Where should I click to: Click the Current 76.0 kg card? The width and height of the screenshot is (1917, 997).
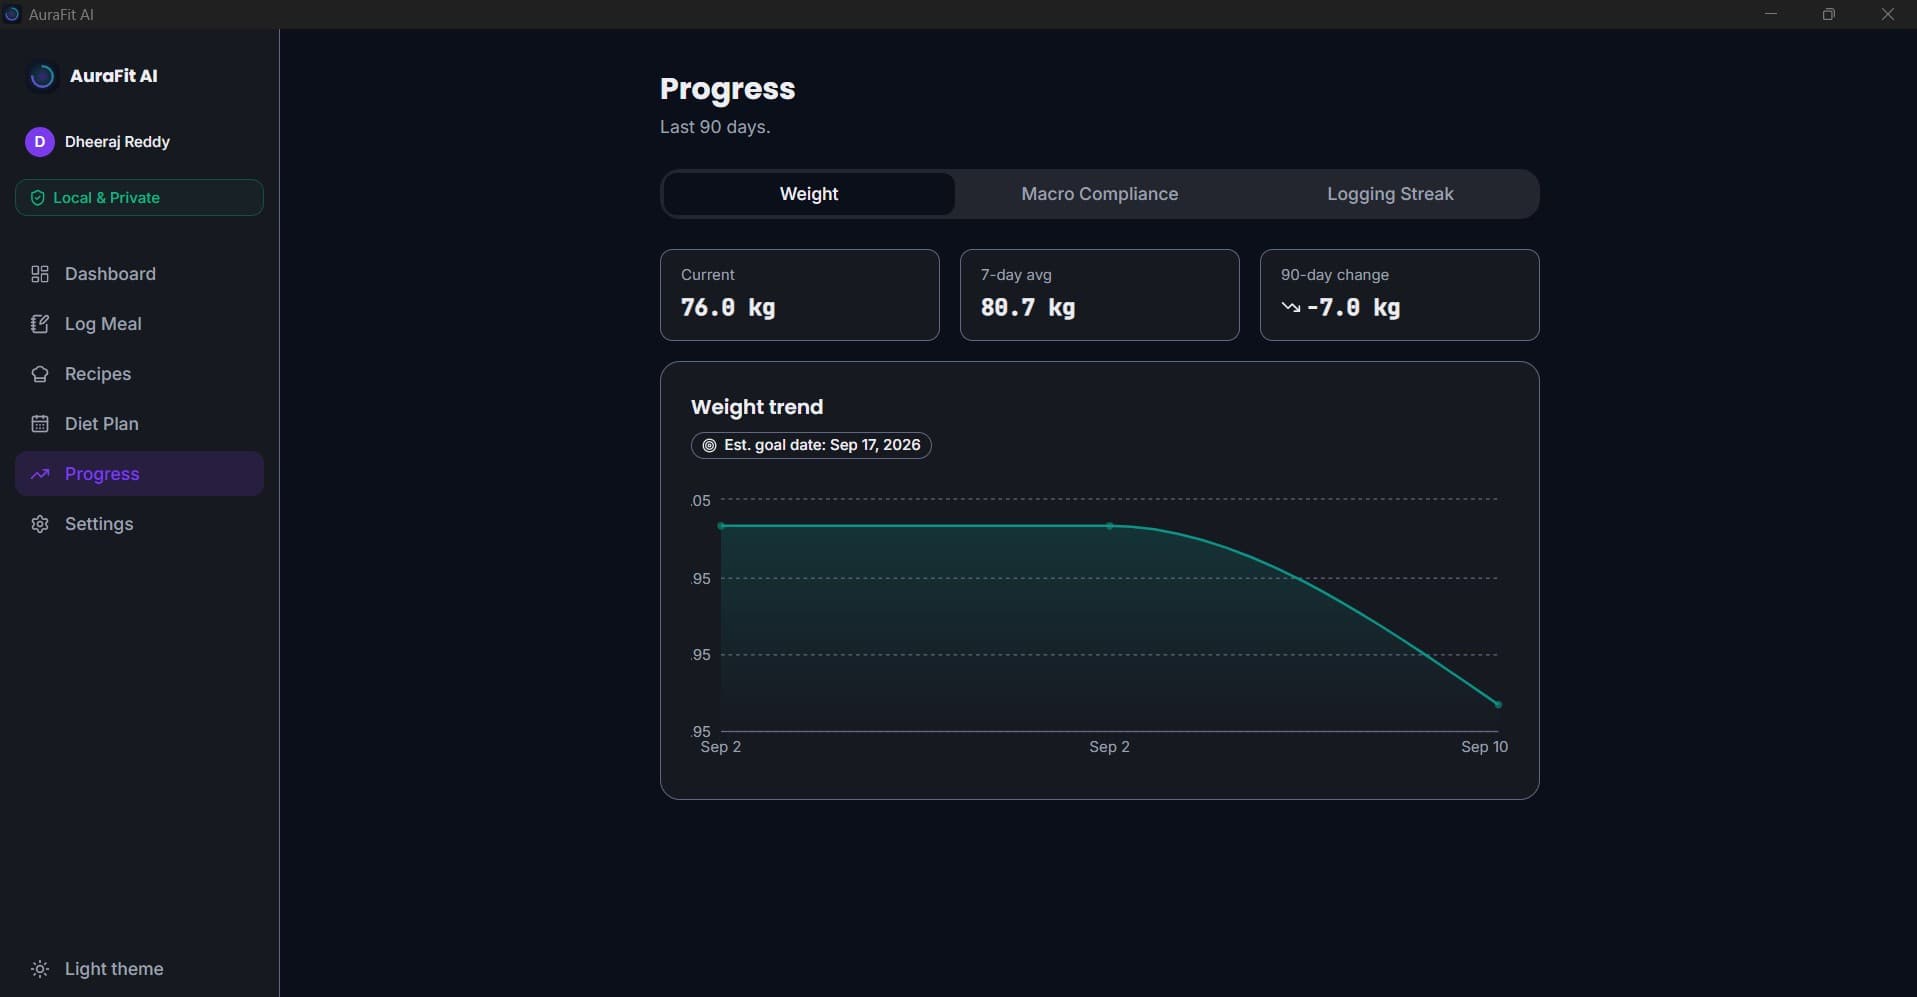(x=799, y=295)
